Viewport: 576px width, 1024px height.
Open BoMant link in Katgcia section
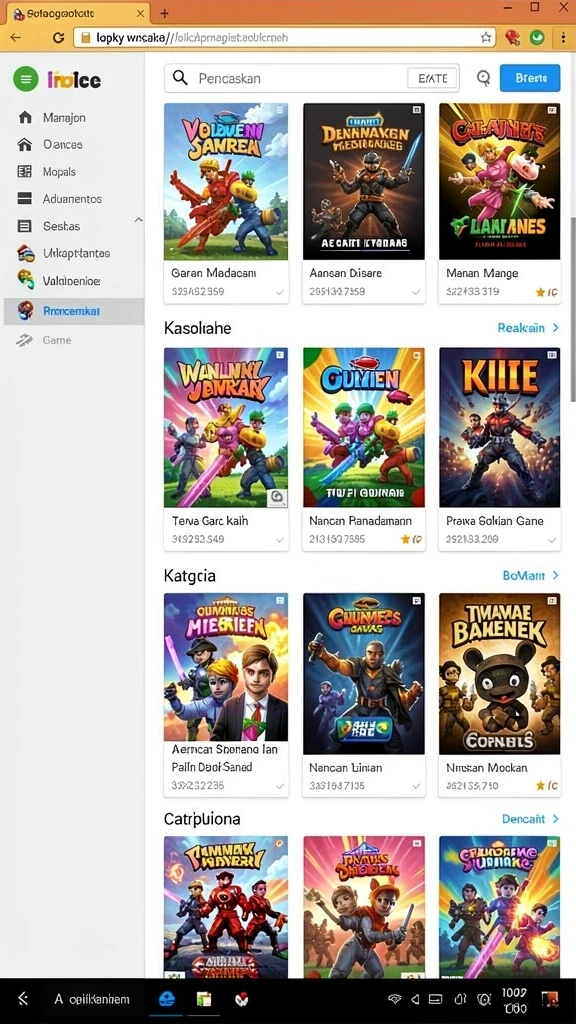[524, 575]
